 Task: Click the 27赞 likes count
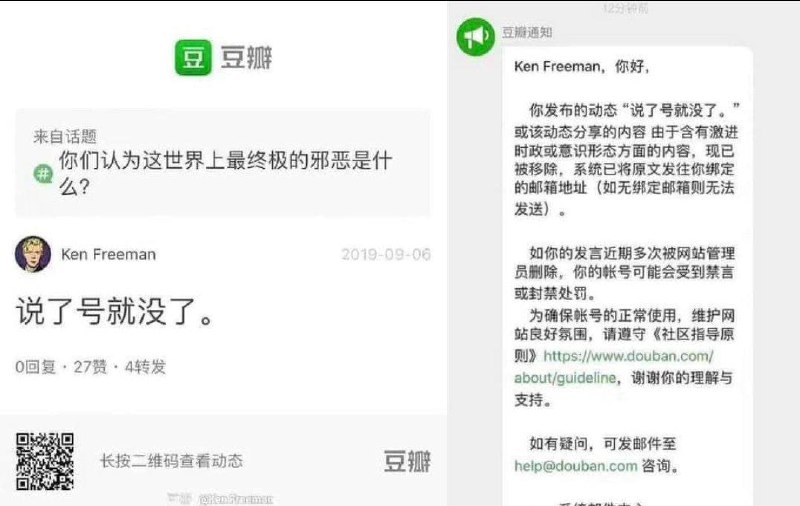point(90,367)
